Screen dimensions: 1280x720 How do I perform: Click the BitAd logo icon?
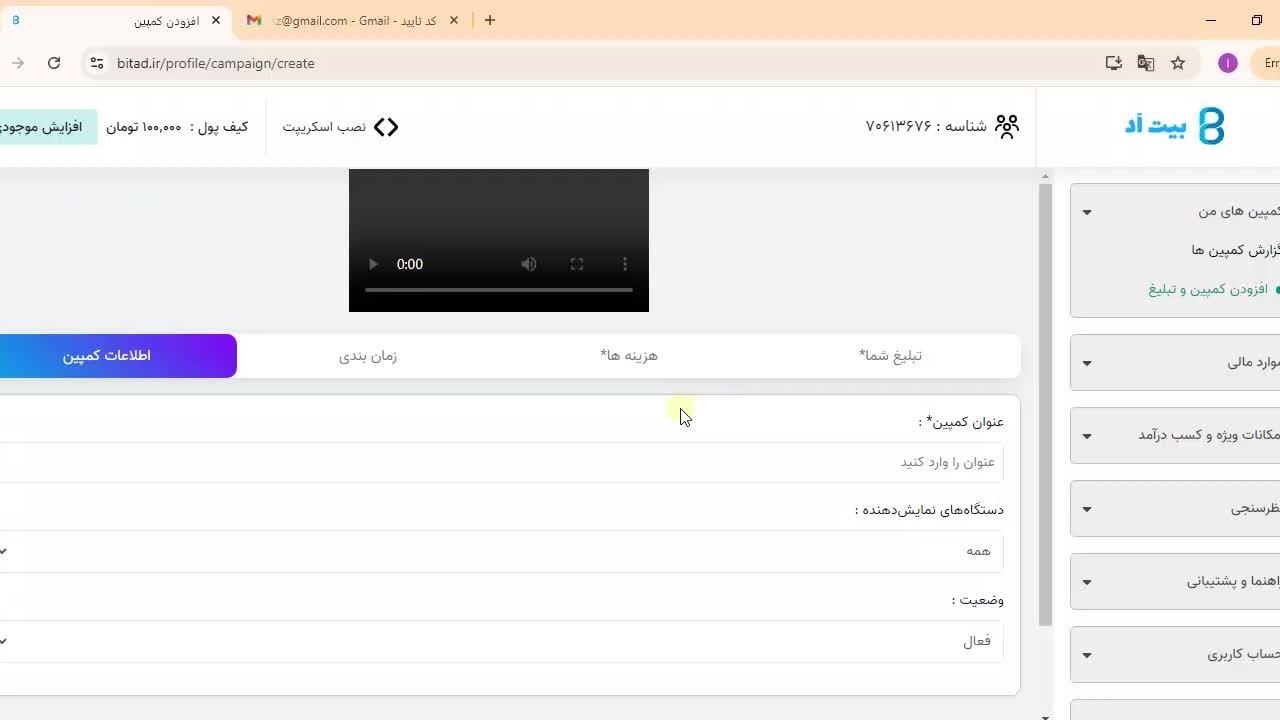pyautogui.click(x=1210, y=126)
